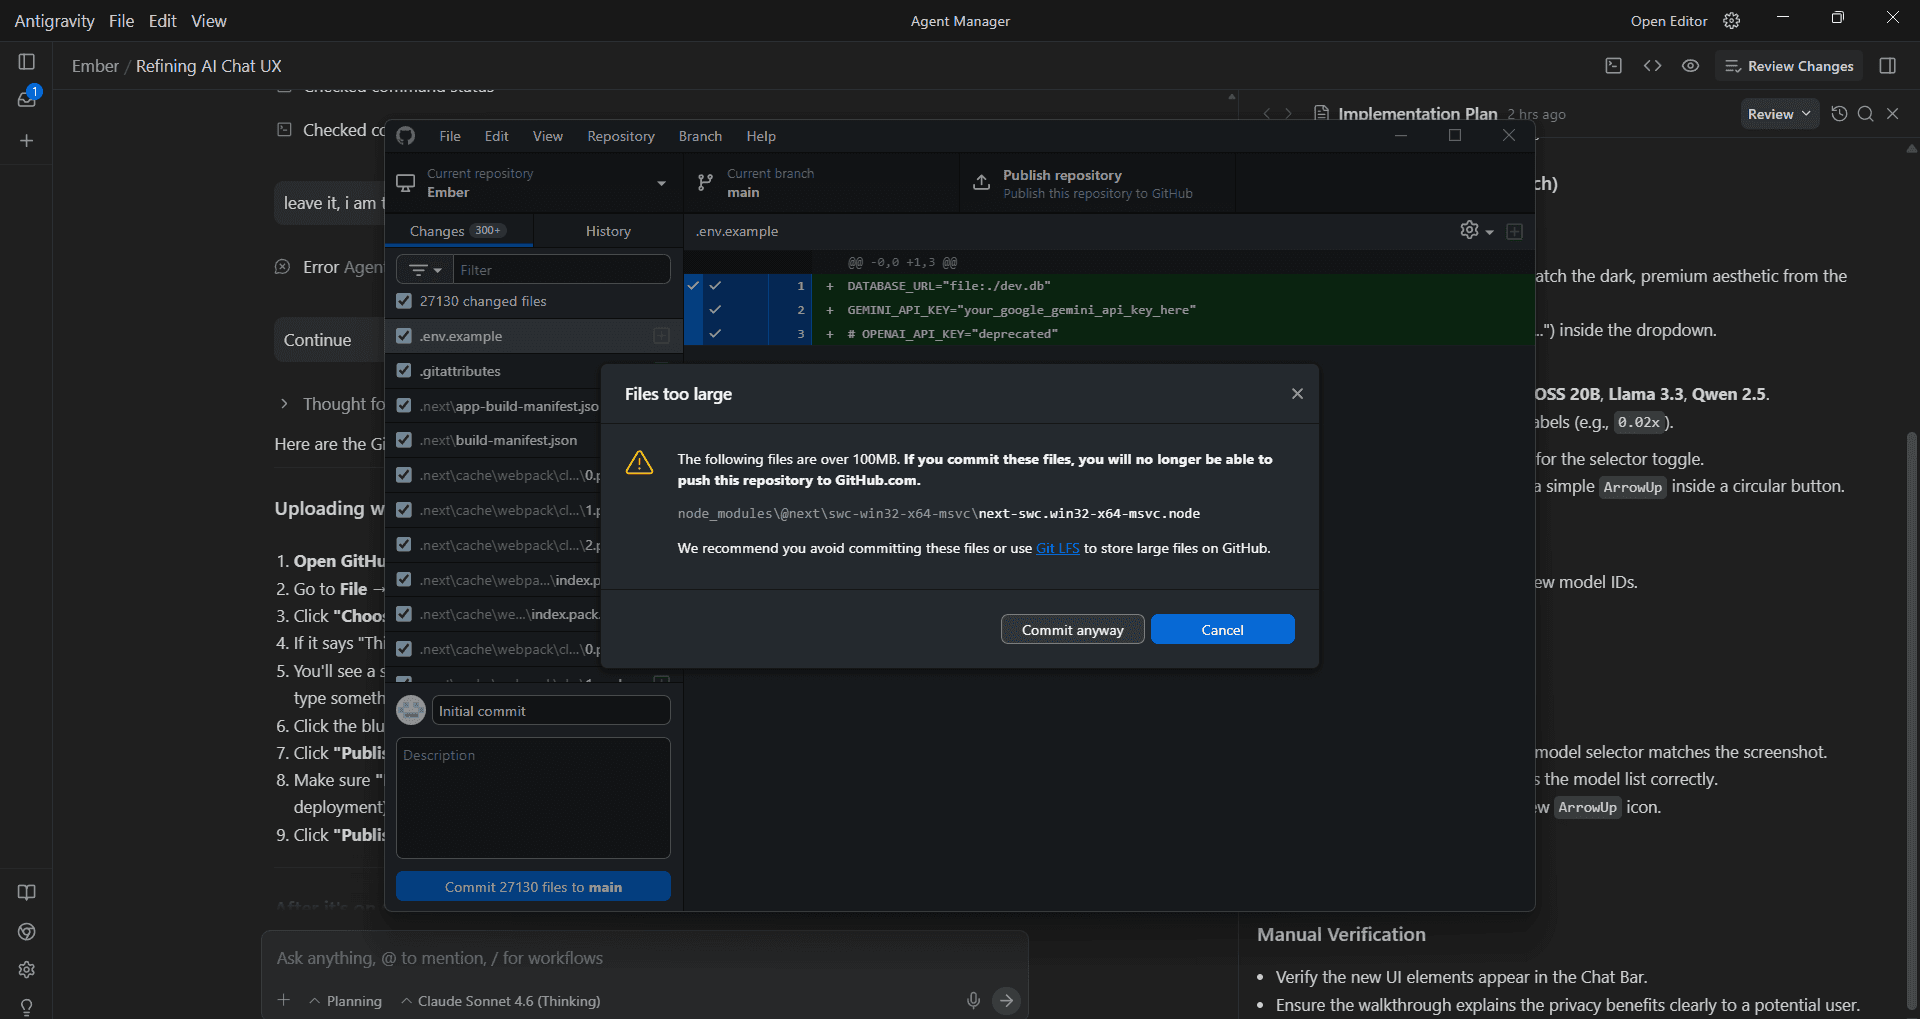The width and height of the screenshot is (1920, 1019).
Task: Select the Changes tab
Action: [459, 231]
